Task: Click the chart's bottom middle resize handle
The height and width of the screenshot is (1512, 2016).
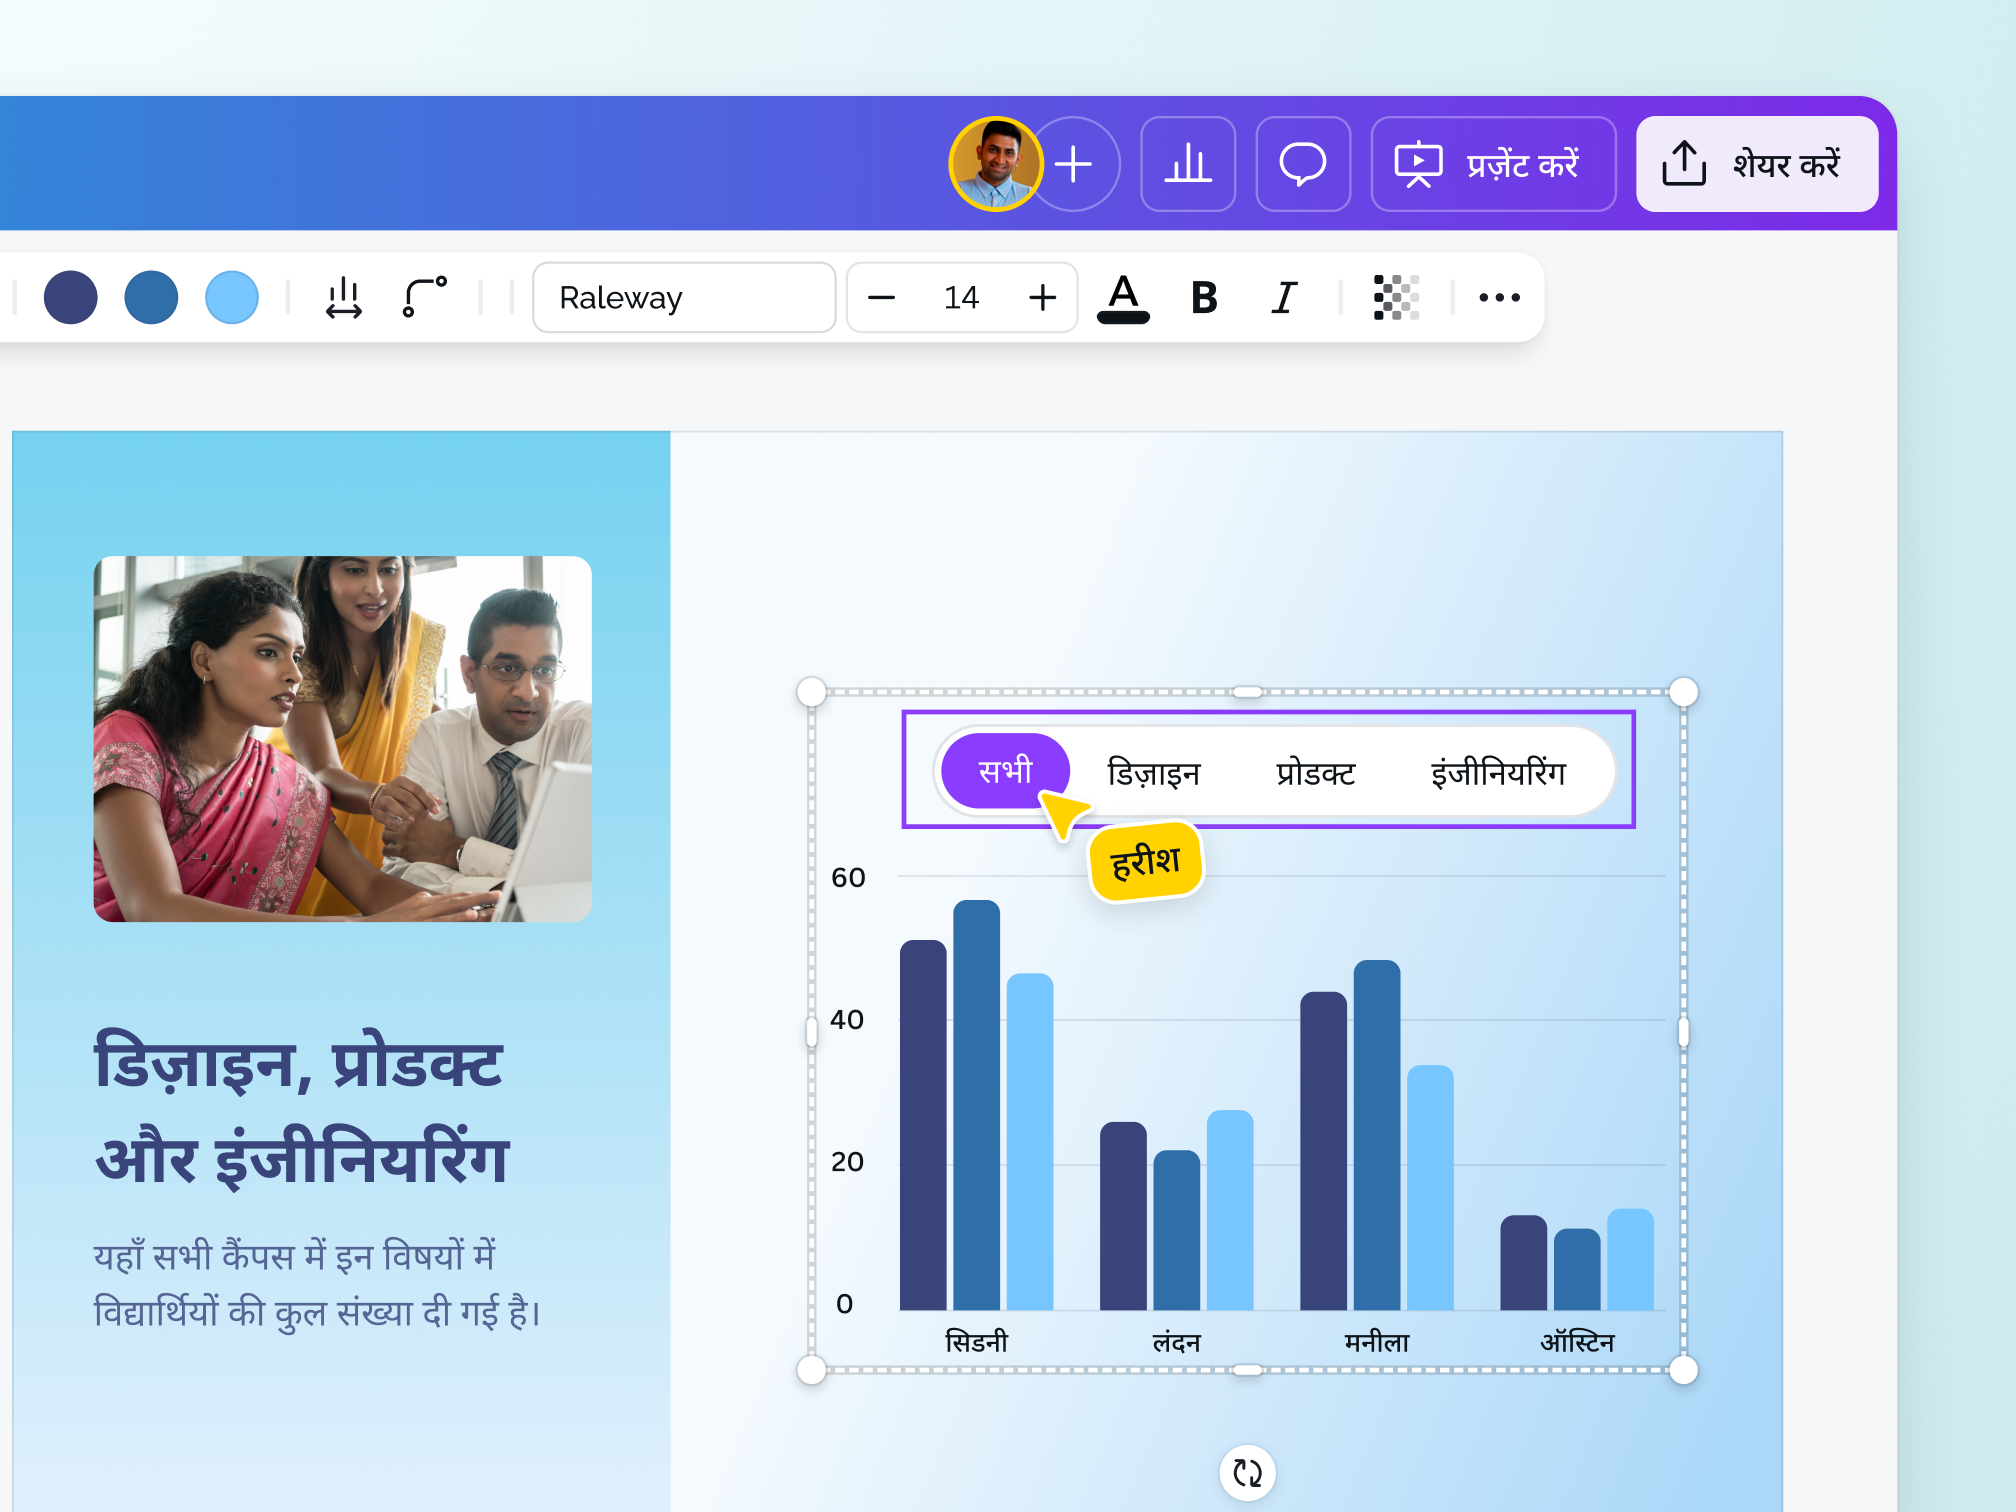Action: (1247, 1369)
